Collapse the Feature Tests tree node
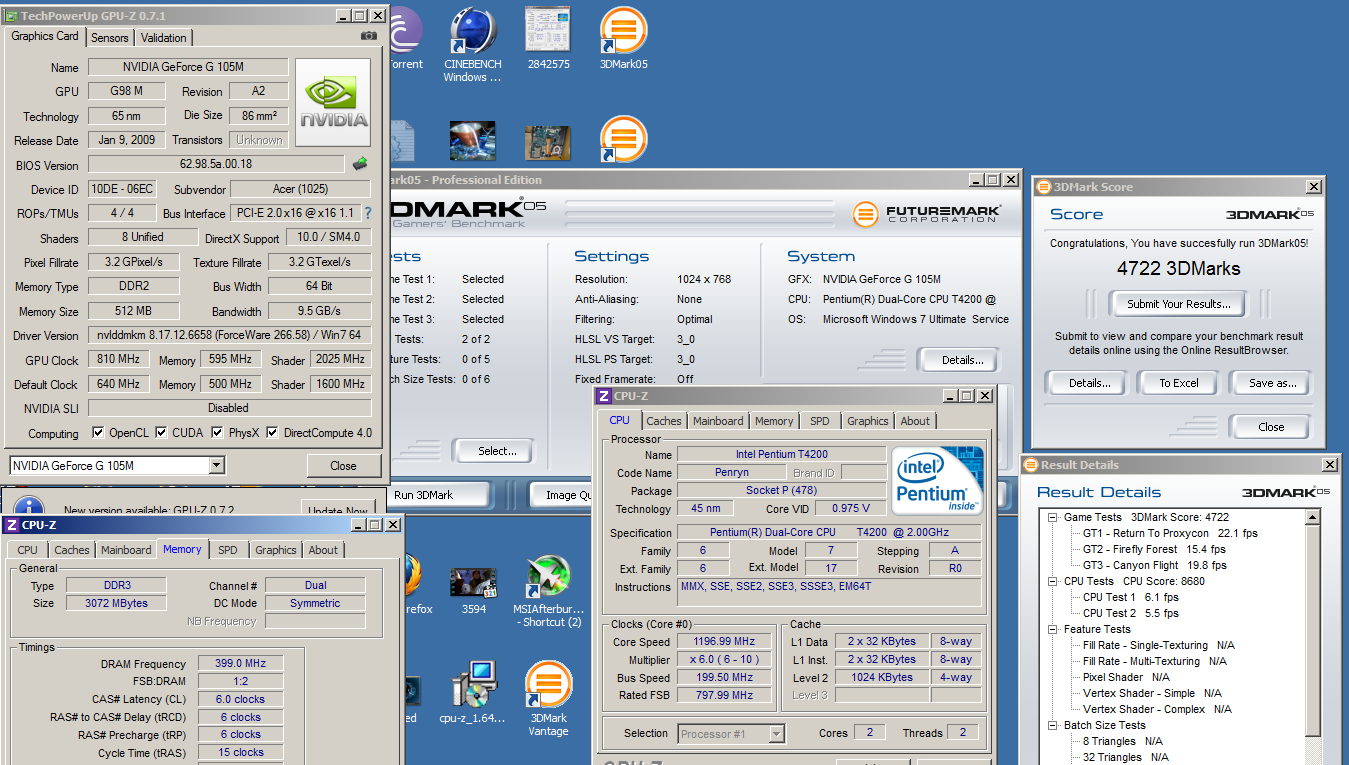This screenshot has height=765, width=1349. click(x=1053, y=629)
